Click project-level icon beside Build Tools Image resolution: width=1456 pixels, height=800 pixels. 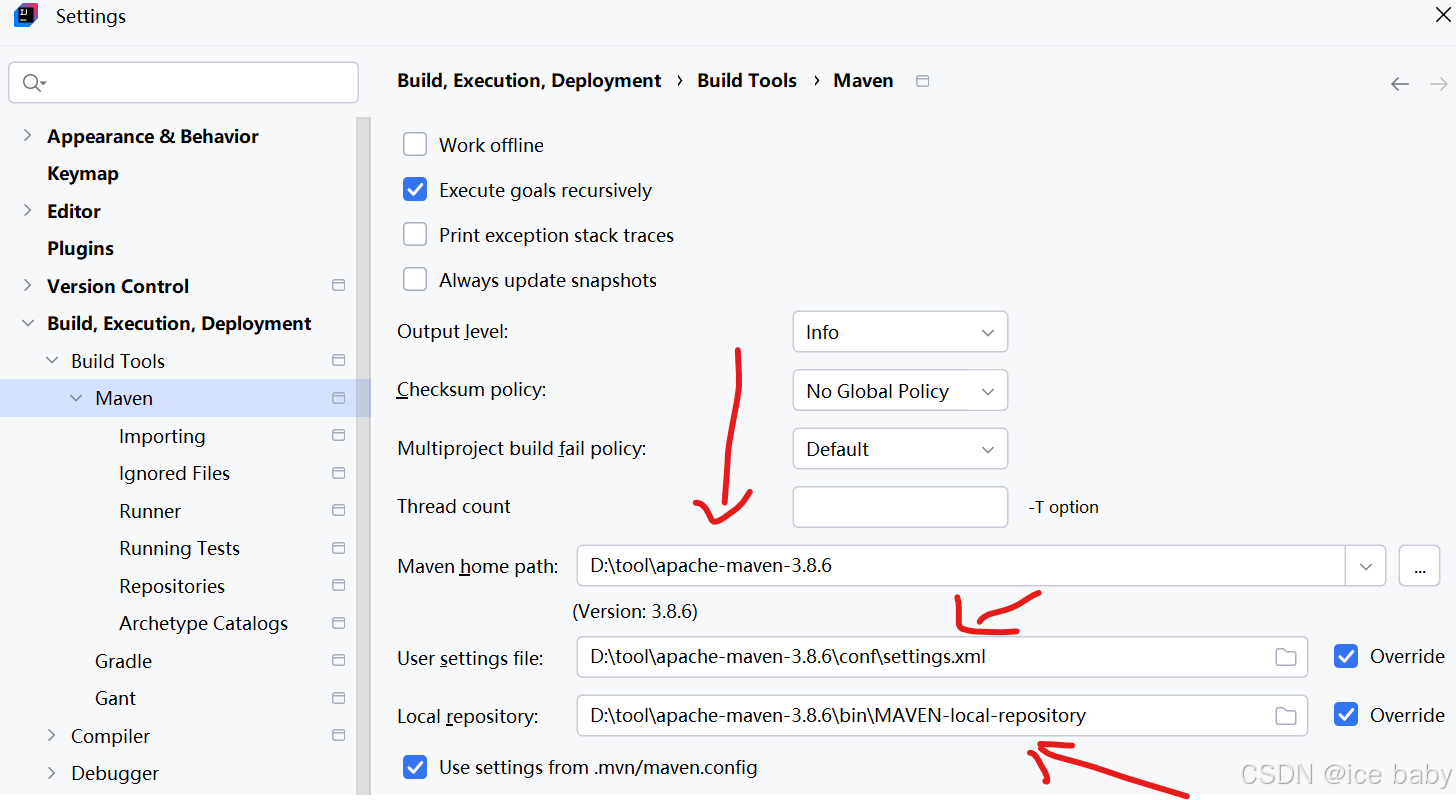pyautogui.click(x=338, y=361)
